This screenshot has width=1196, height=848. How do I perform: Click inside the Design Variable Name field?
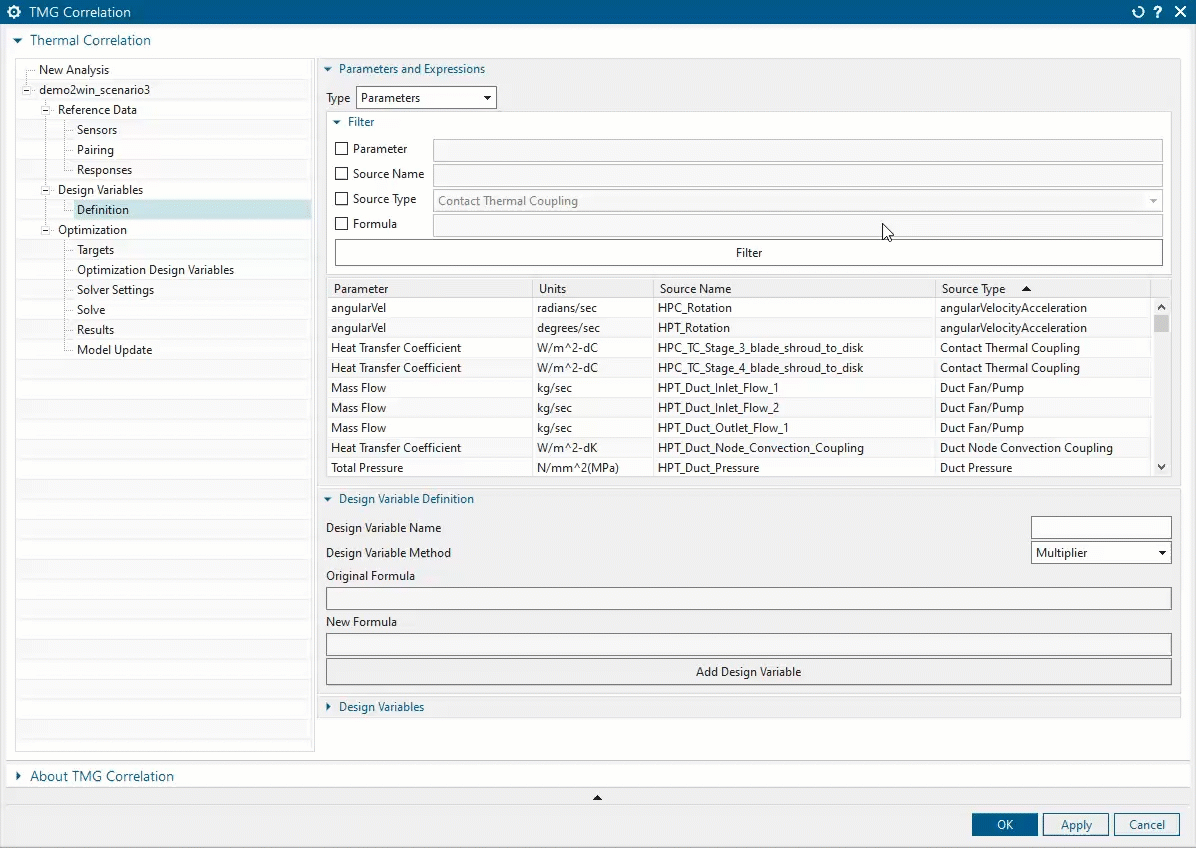(1100, 527)
